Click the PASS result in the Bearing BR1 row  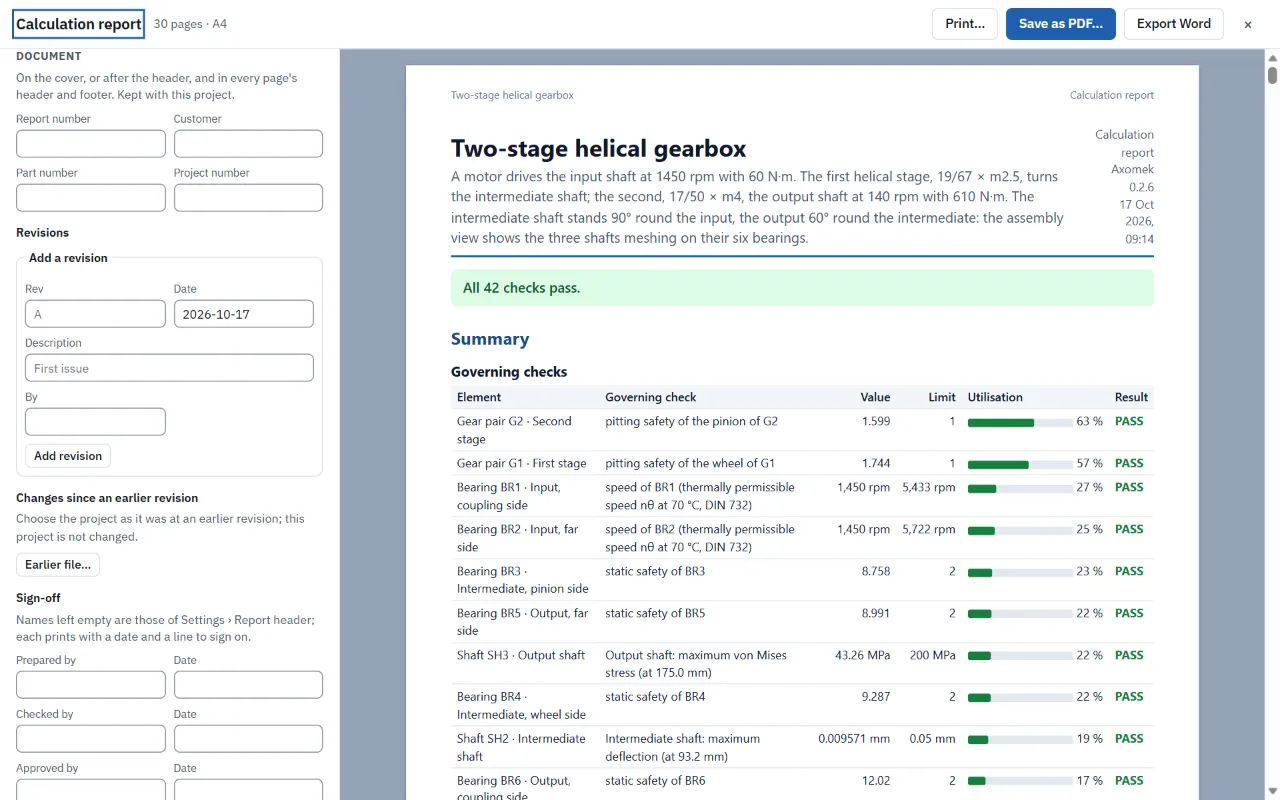(1129, 487)
